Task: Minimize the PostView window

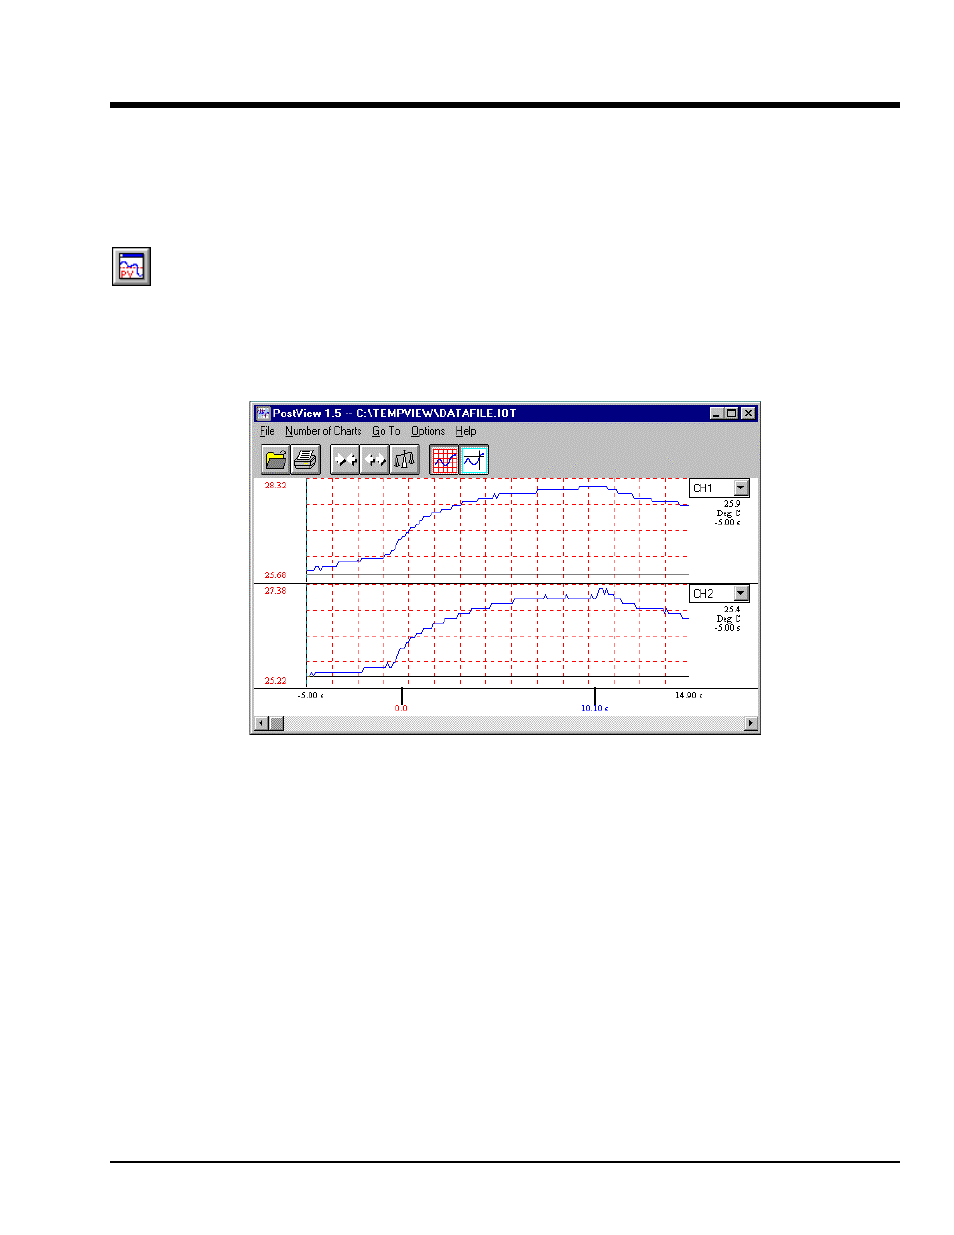Action: pyautogui.click(x=716, y=413)
